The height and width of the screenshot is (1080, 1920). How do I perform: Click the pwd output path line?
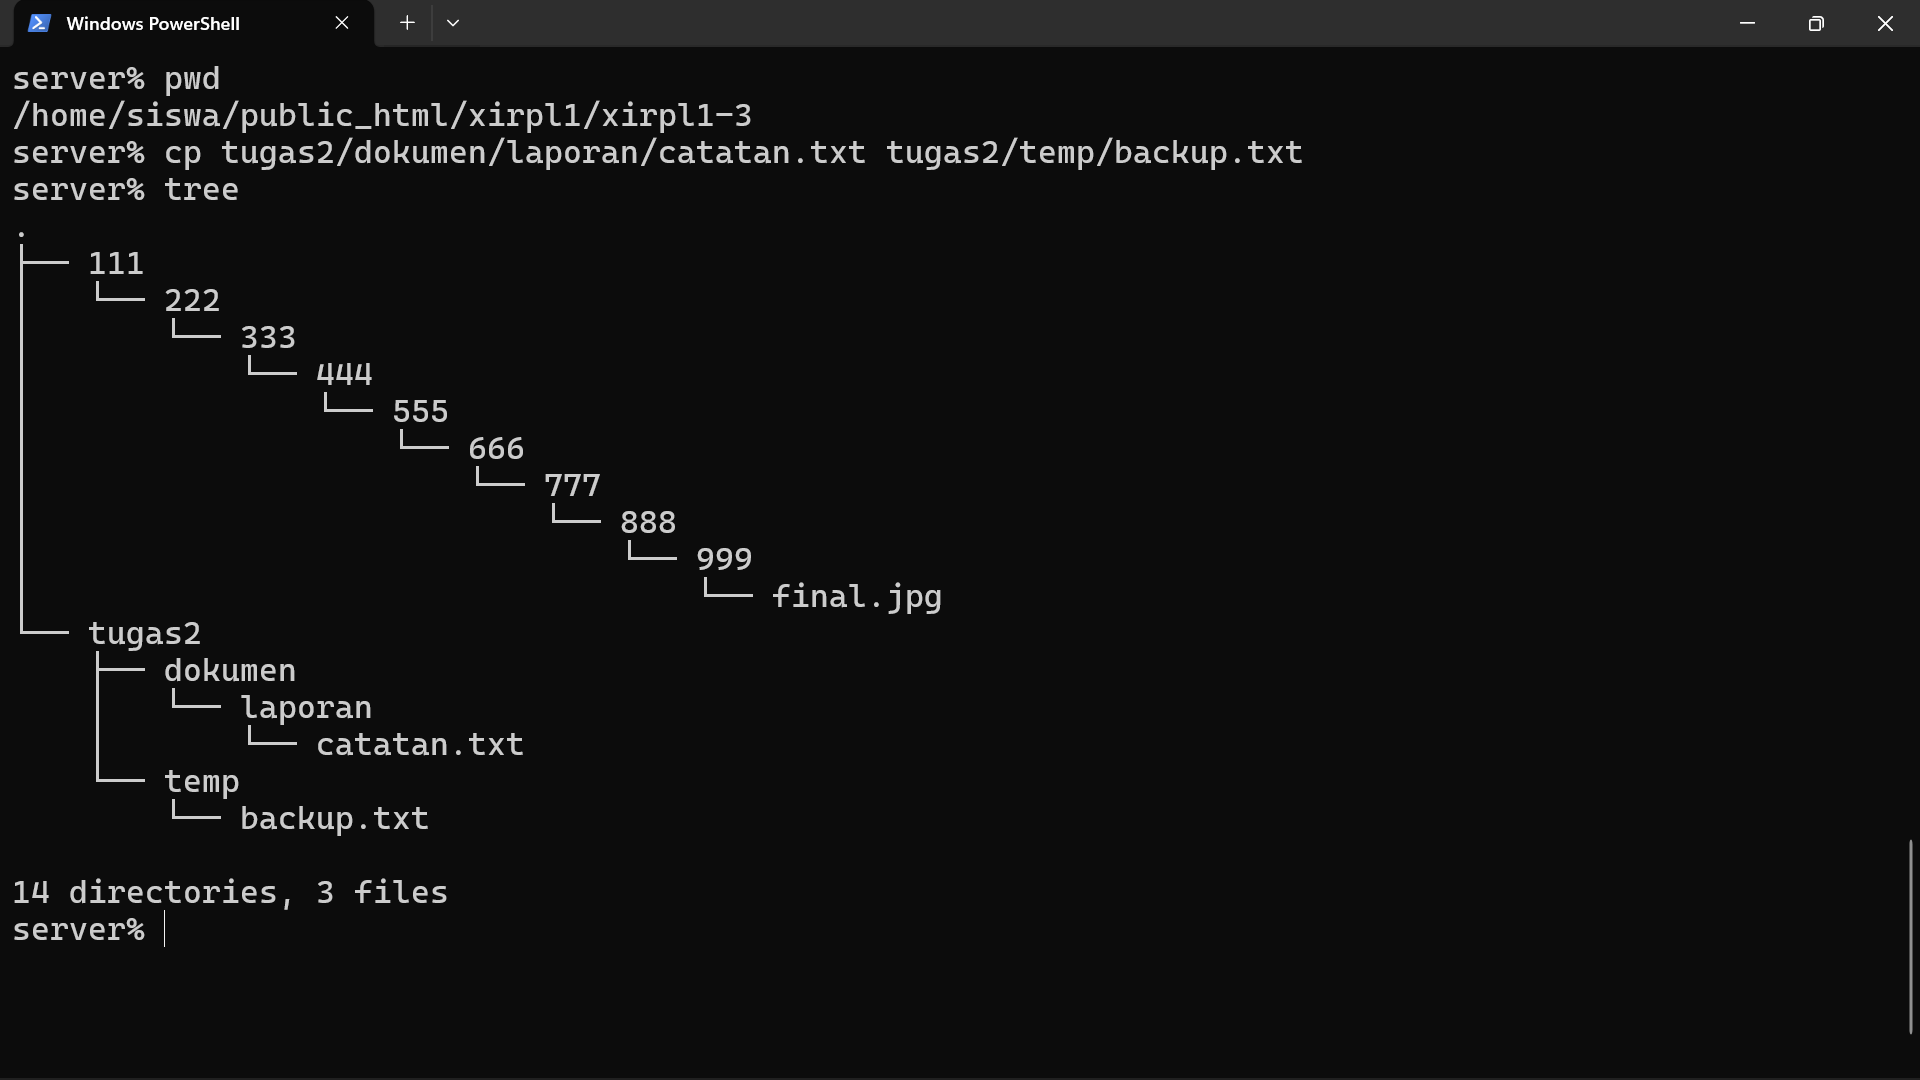click(382, 116)
